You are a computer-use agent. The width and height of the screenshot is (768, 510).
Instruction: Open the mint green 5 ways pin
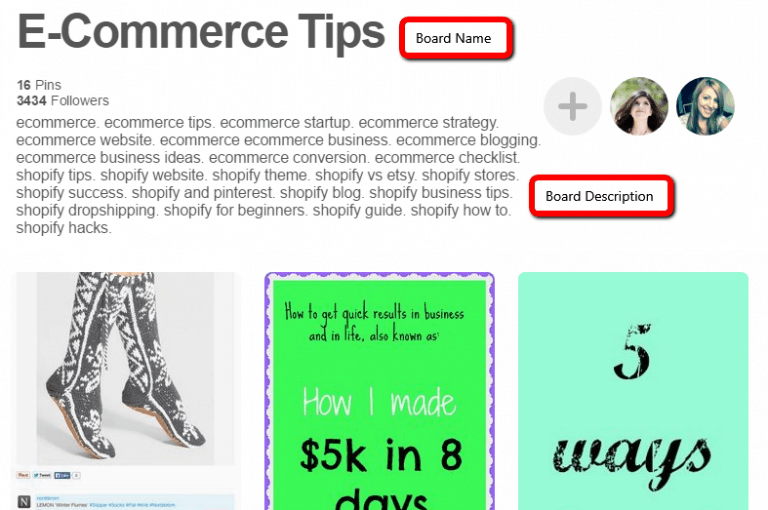coord(633,391)
